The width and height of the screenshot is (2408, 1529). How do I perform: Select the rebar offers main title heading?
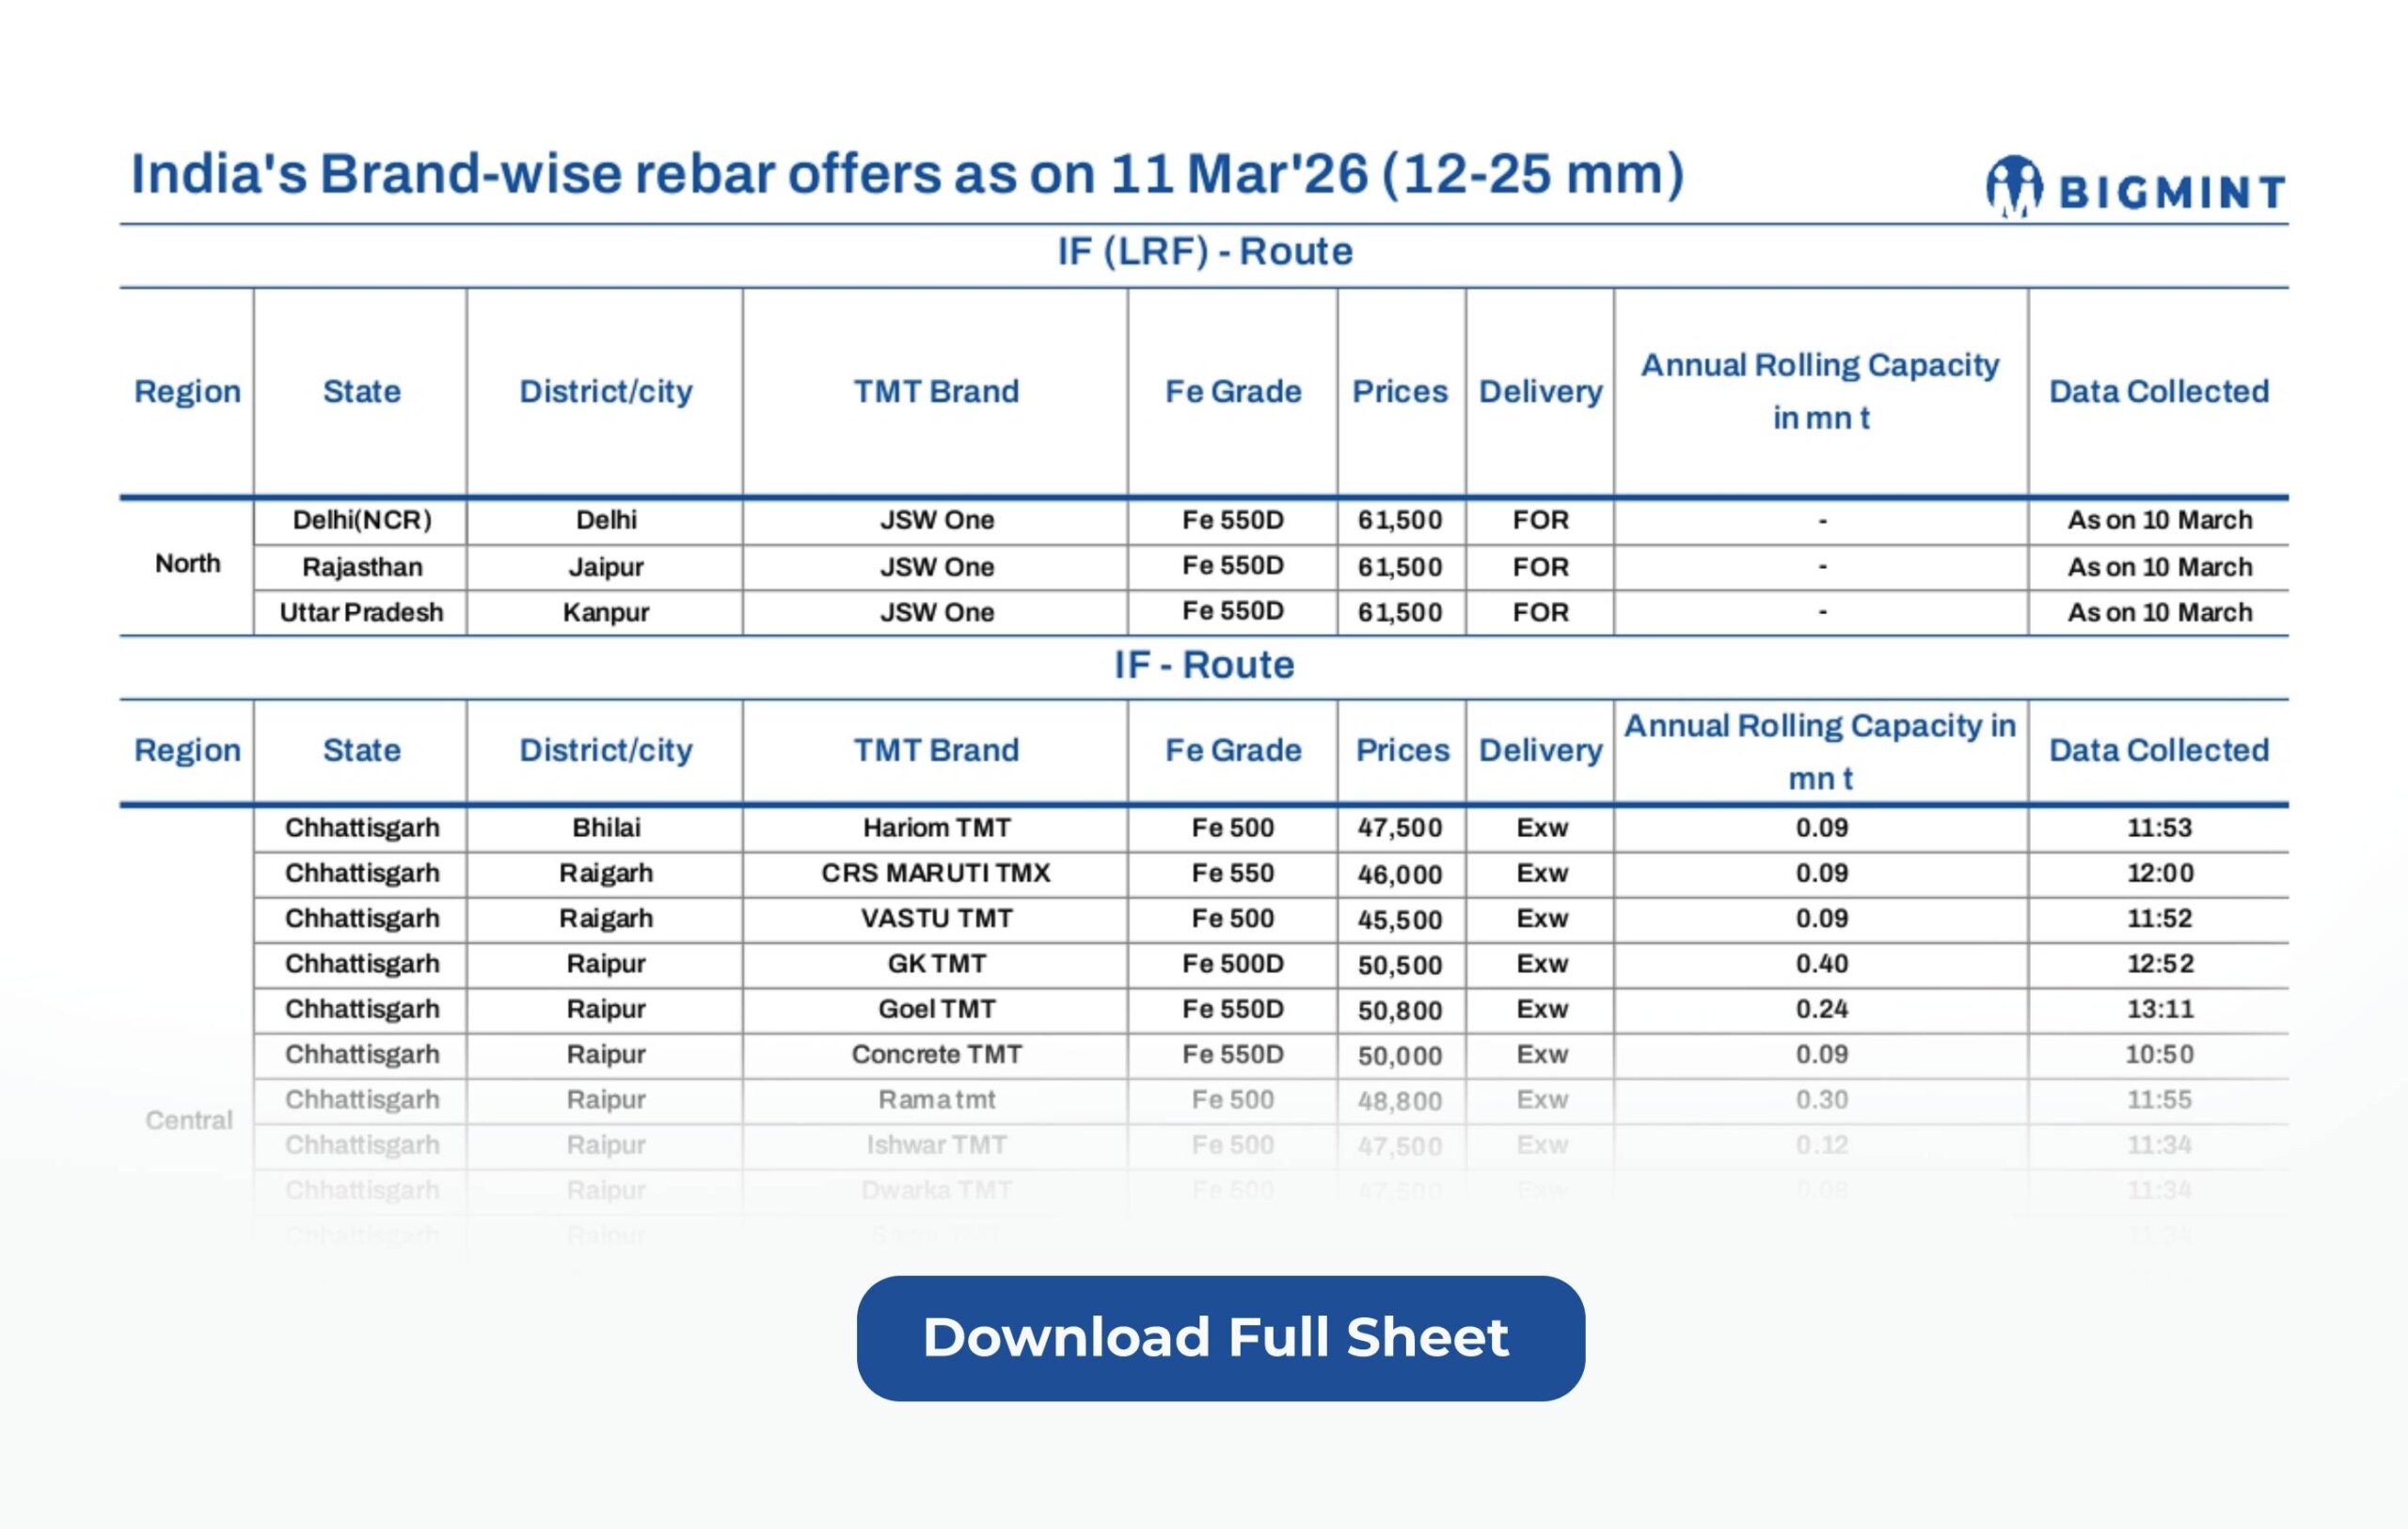[x=907, y=174]
